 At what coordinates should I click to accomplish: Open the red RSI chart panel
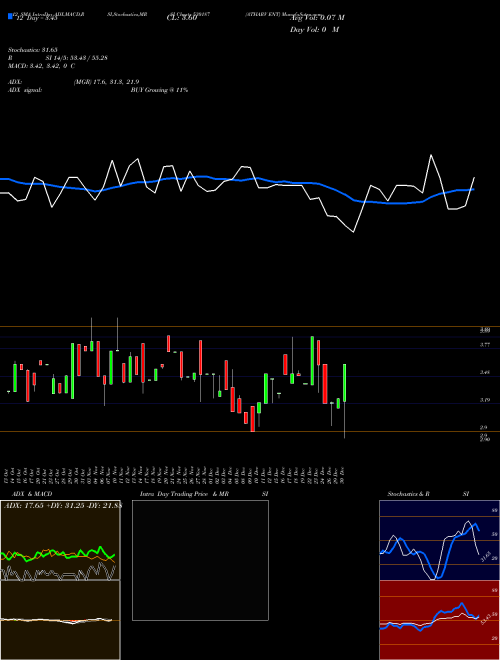[439, 620]
